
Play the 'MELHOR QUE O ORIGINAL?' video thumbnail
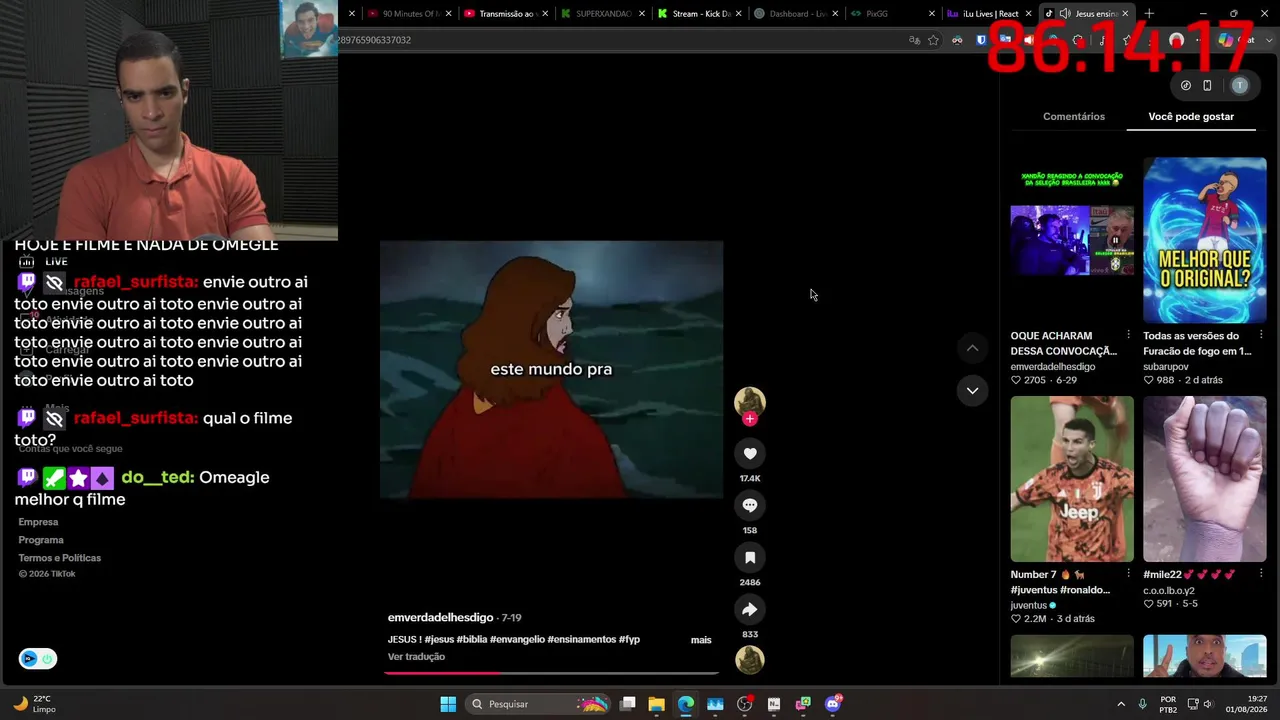[1205, 240]
